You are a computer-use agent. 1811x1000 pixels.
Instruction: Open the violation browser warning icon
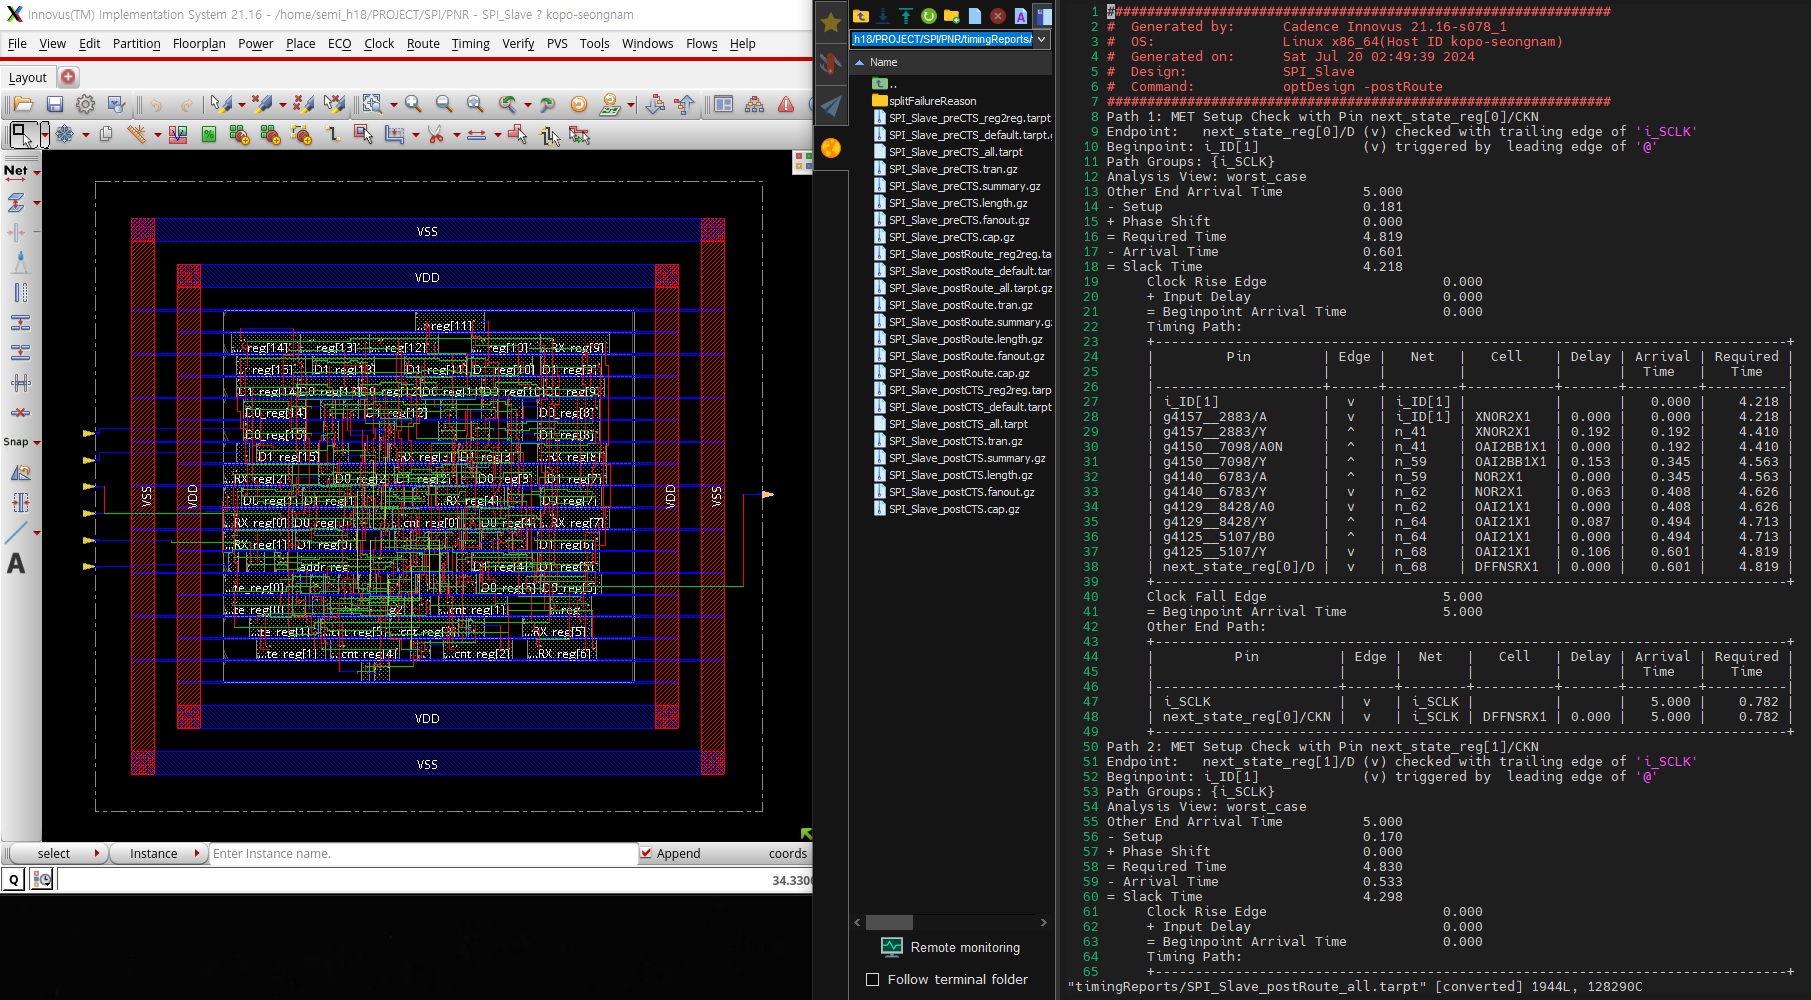pyautogui.click(x=786, y=104)
